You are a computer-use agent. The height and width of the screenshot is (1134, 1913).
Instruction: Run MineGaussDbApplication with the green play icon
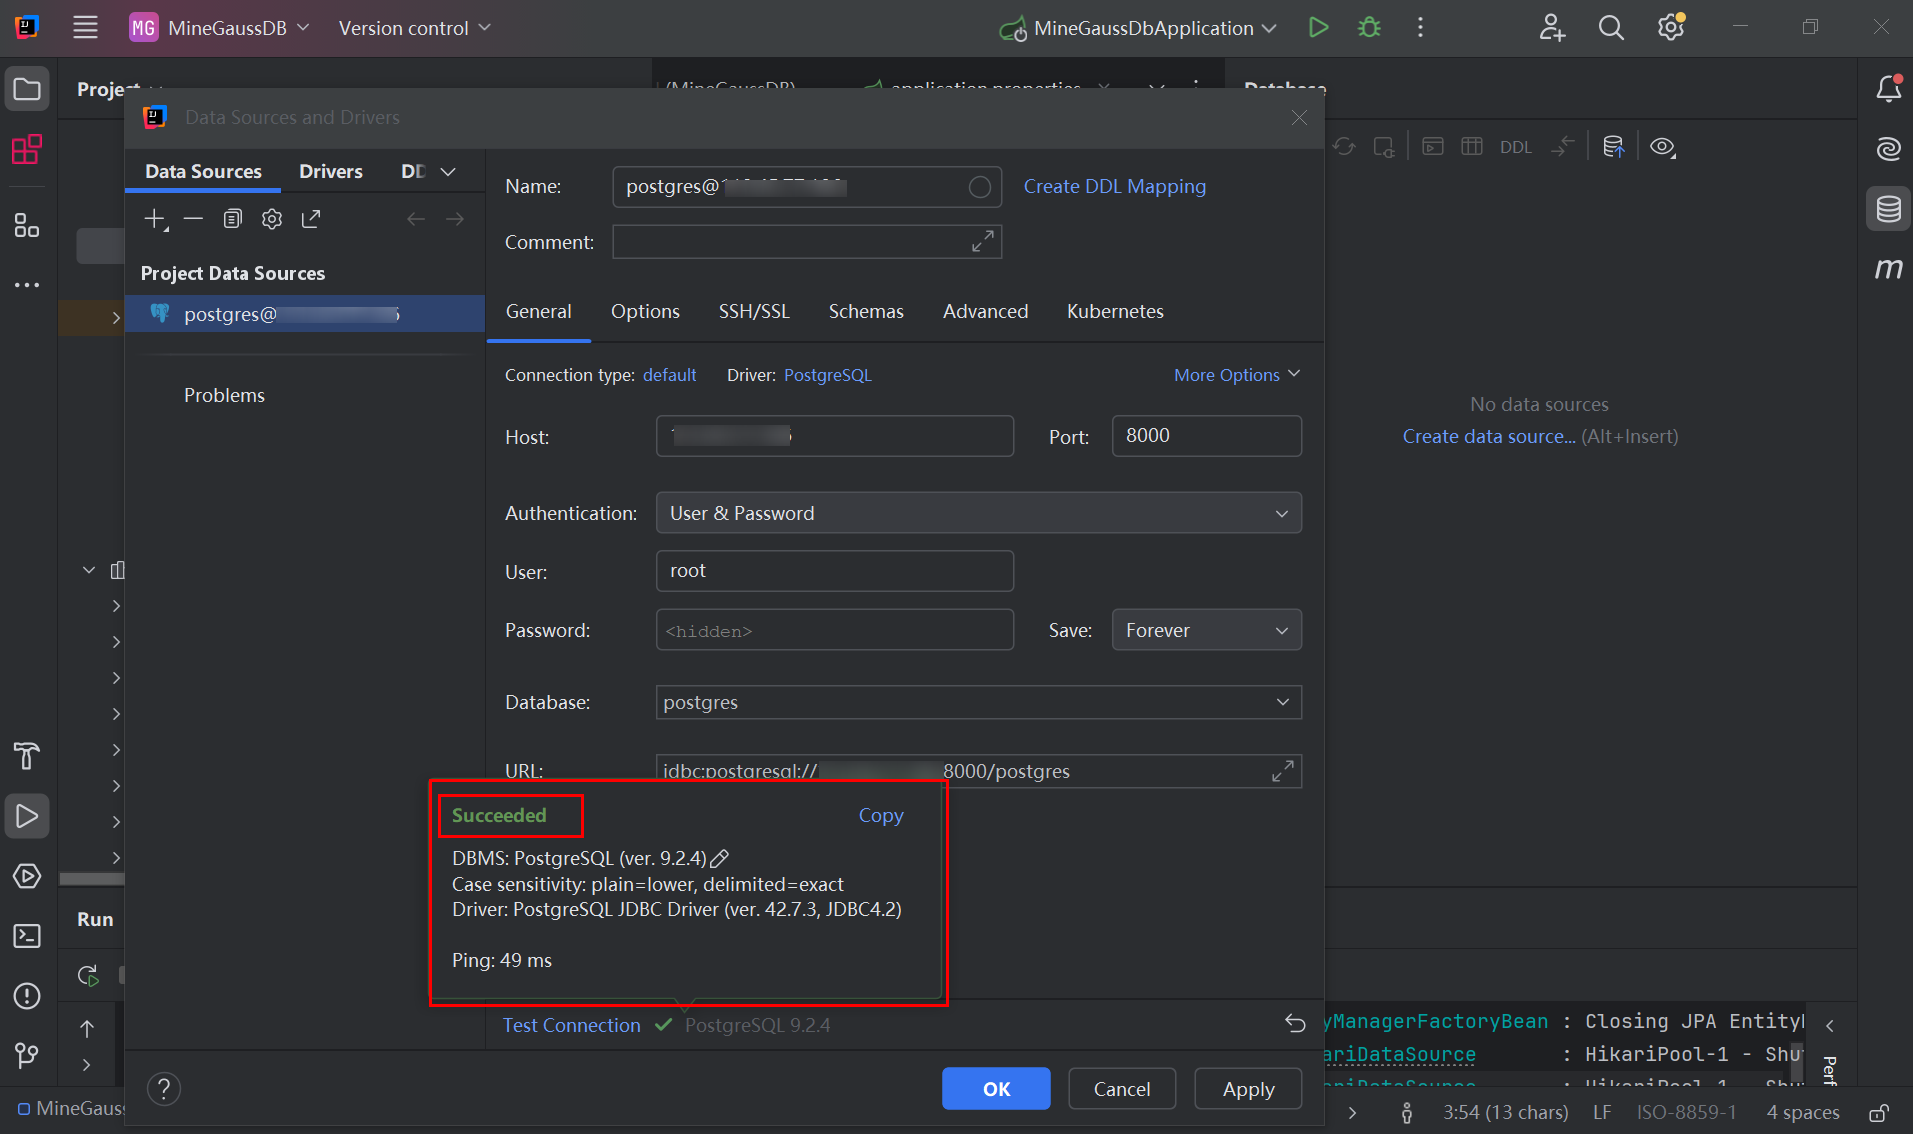coord(1318,27)
